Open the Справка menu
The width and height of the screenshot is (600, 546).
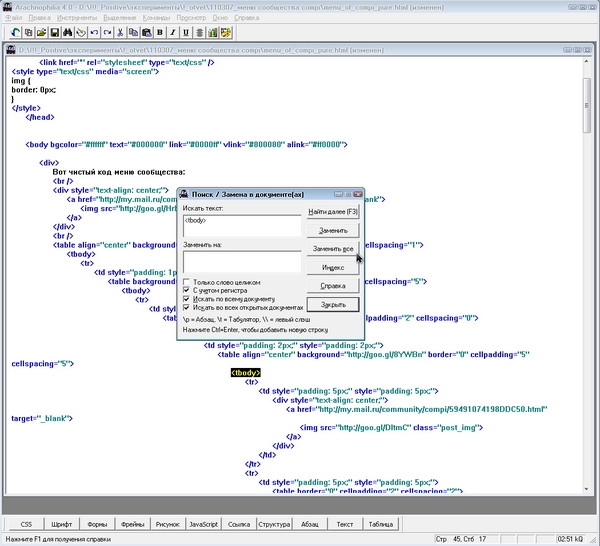pos(246,18)
